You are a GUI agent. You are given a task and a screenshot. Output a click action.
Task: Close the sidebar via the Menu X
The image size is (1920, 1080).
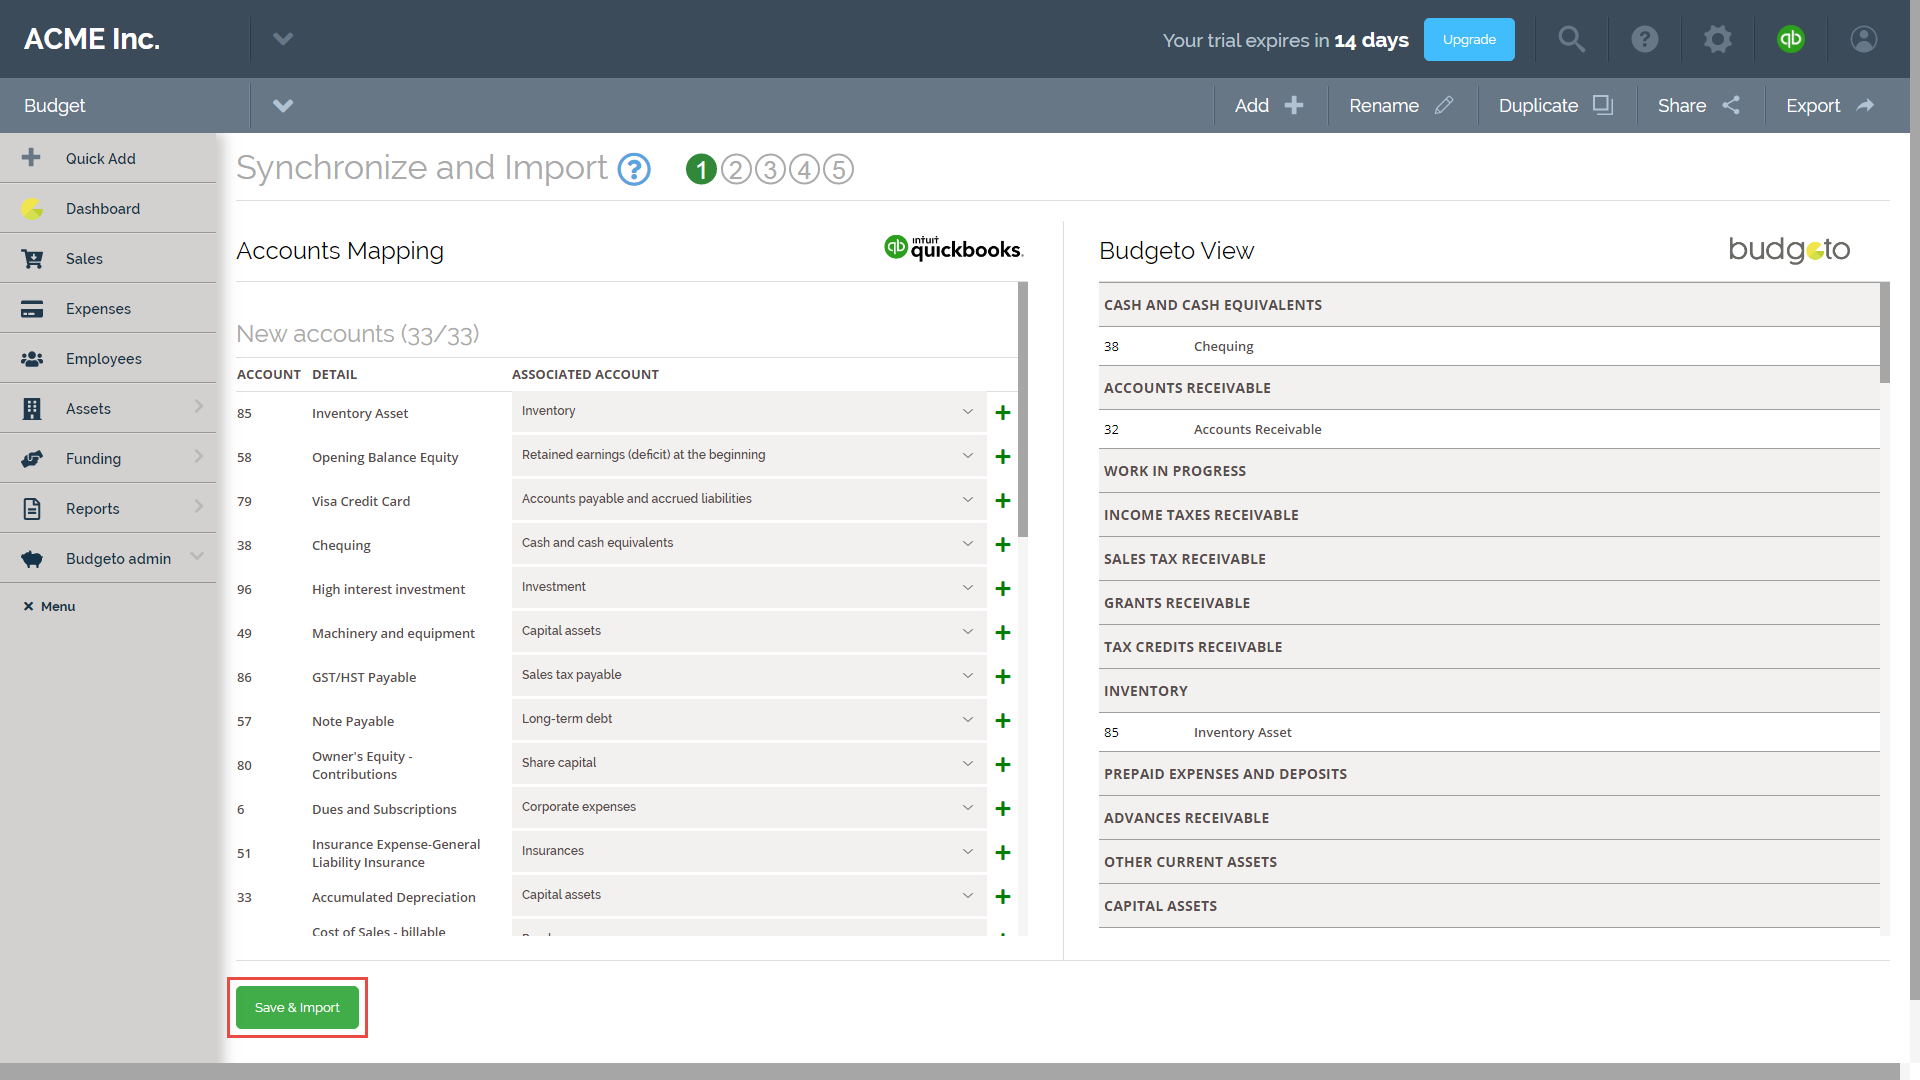click(30, 606)
